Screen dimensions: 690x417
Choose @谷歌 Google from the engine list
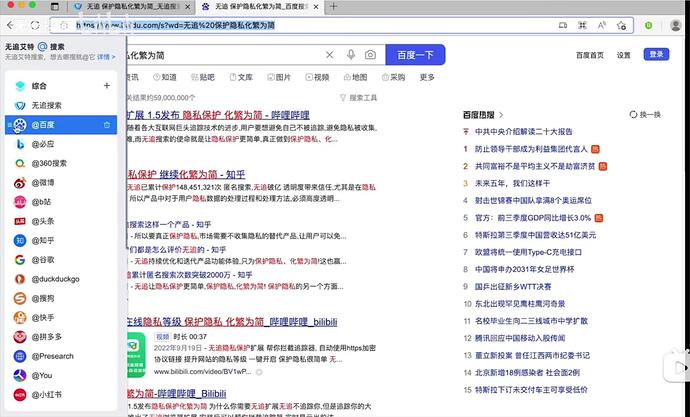[x=42, y=260]
